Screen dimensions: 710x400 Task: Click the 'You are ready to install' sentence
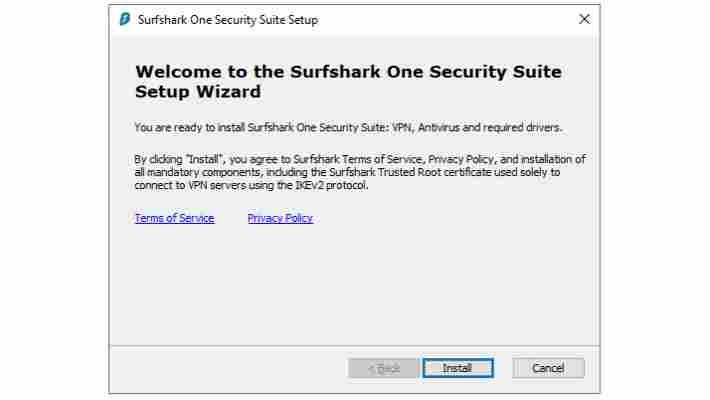coord(348,128)
